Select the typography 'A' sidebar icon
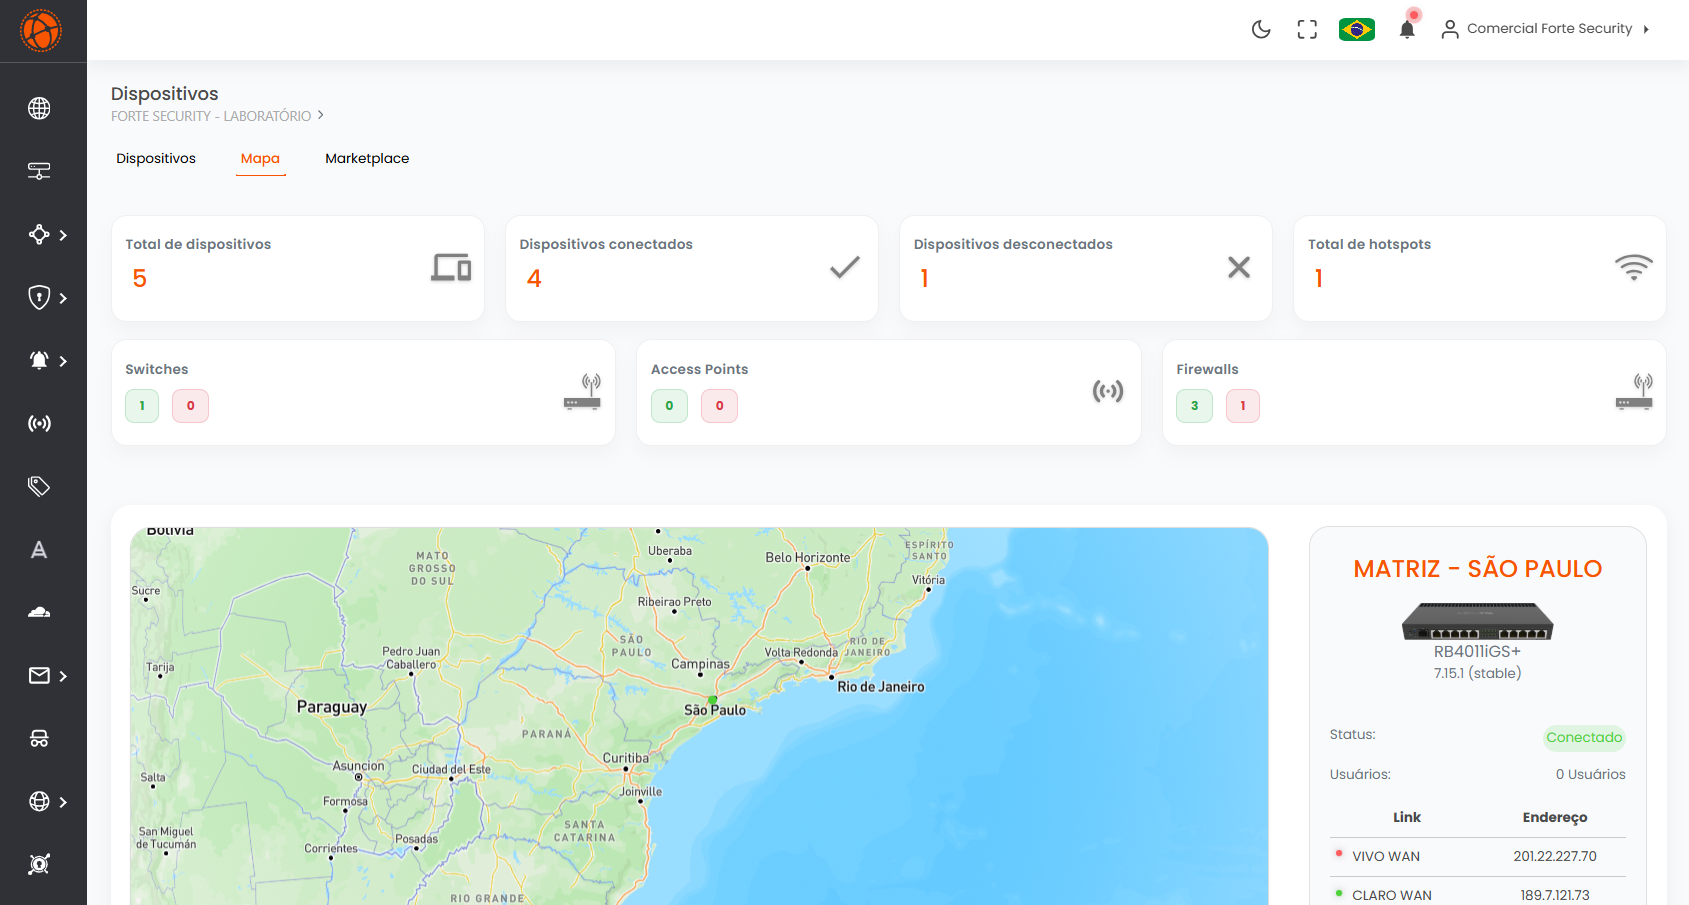This screenshot has width=1689, height=905. (x=39, y=549)
